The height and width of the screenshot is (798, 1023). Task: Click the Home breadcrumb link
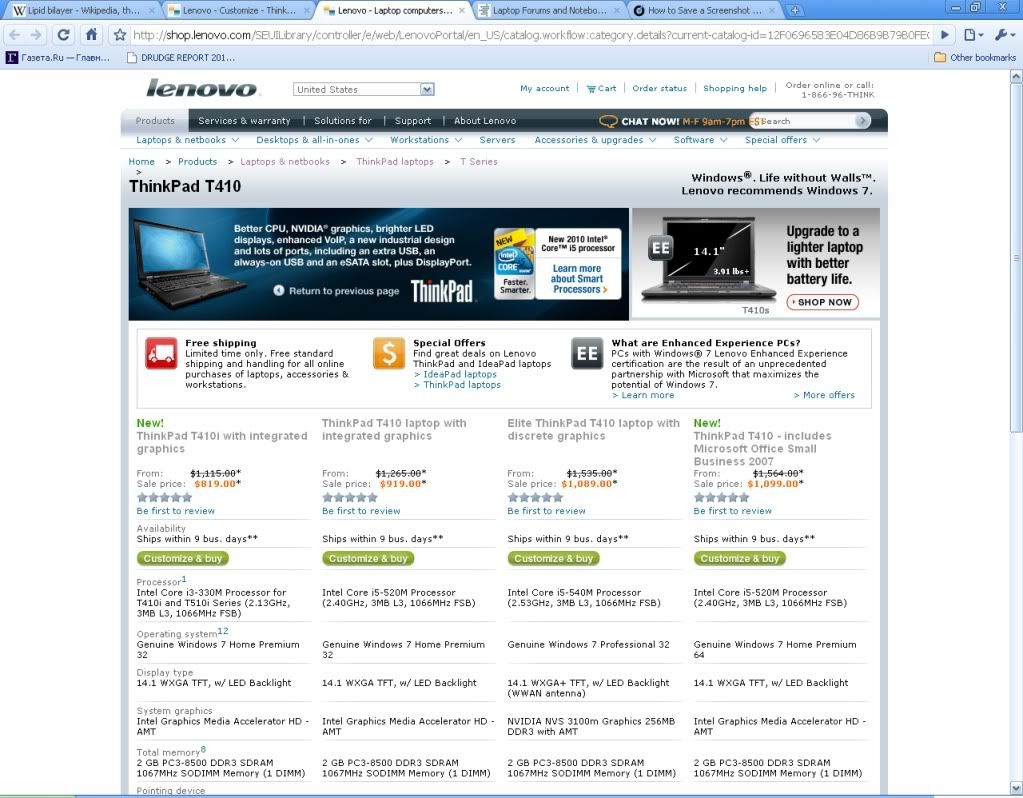tap(142, 162)
